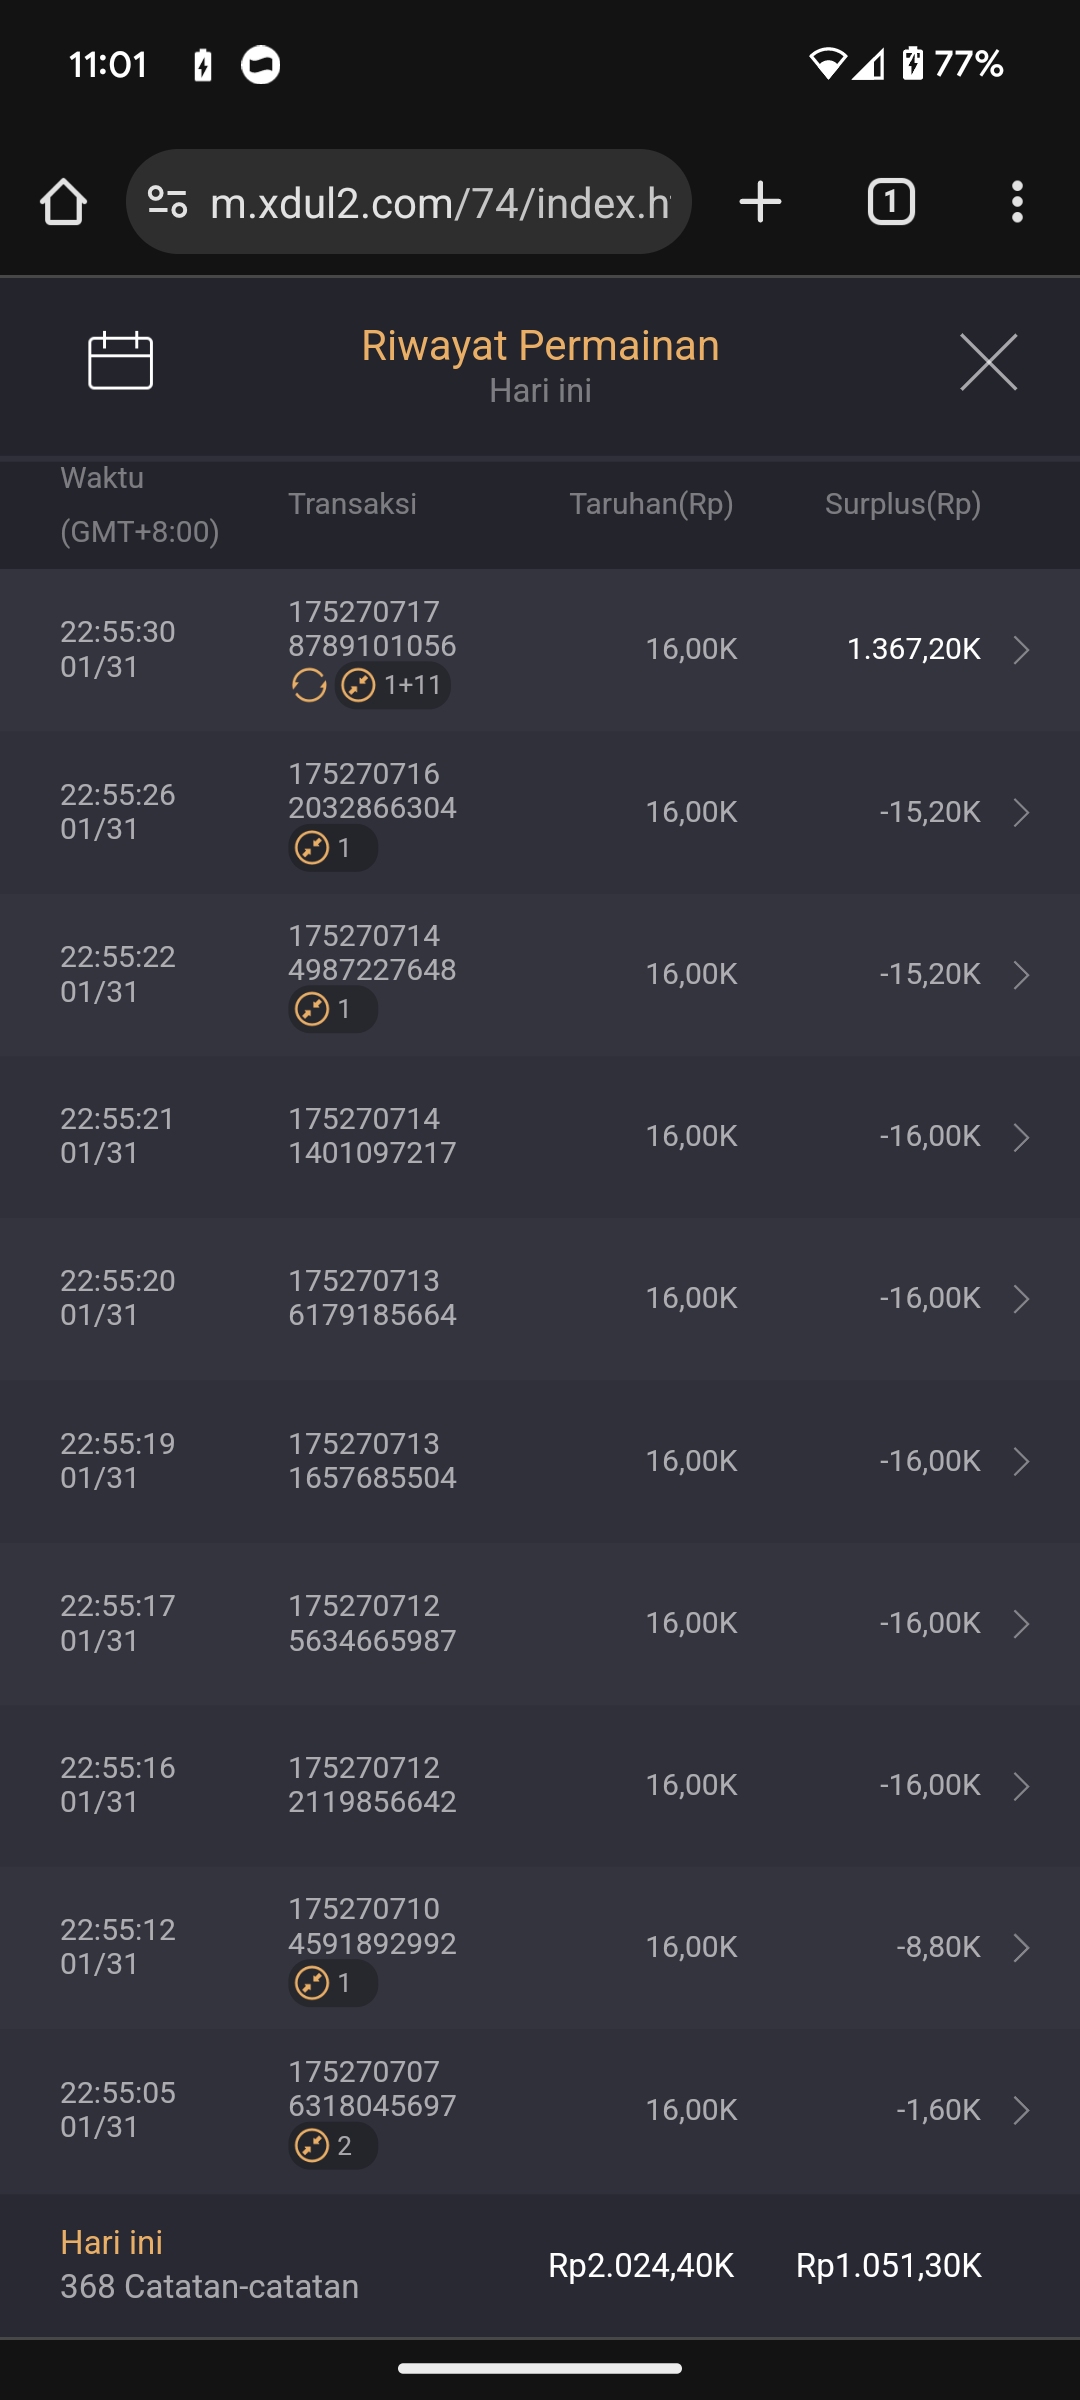Open the browser three-dot menu
1080x2400 pixels.
1017,202
